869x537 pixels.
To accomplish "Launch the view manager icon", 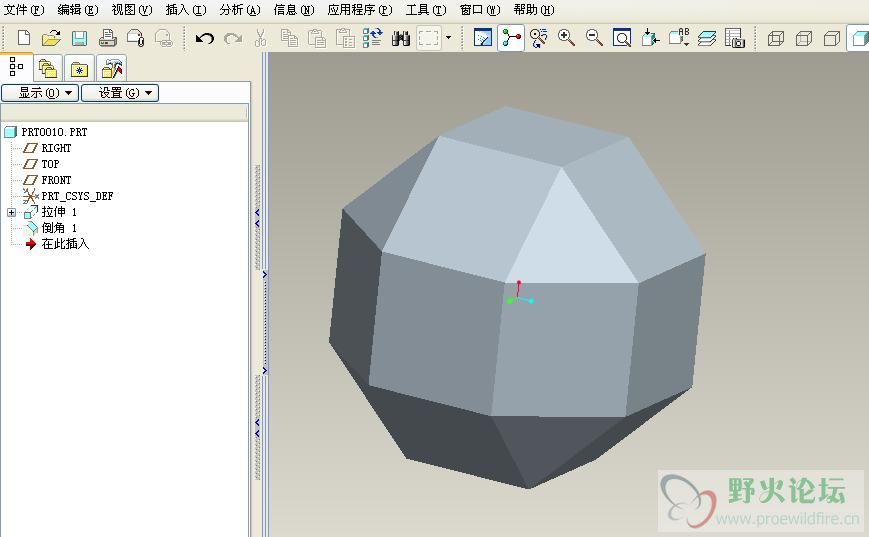I will coord(735,38).
